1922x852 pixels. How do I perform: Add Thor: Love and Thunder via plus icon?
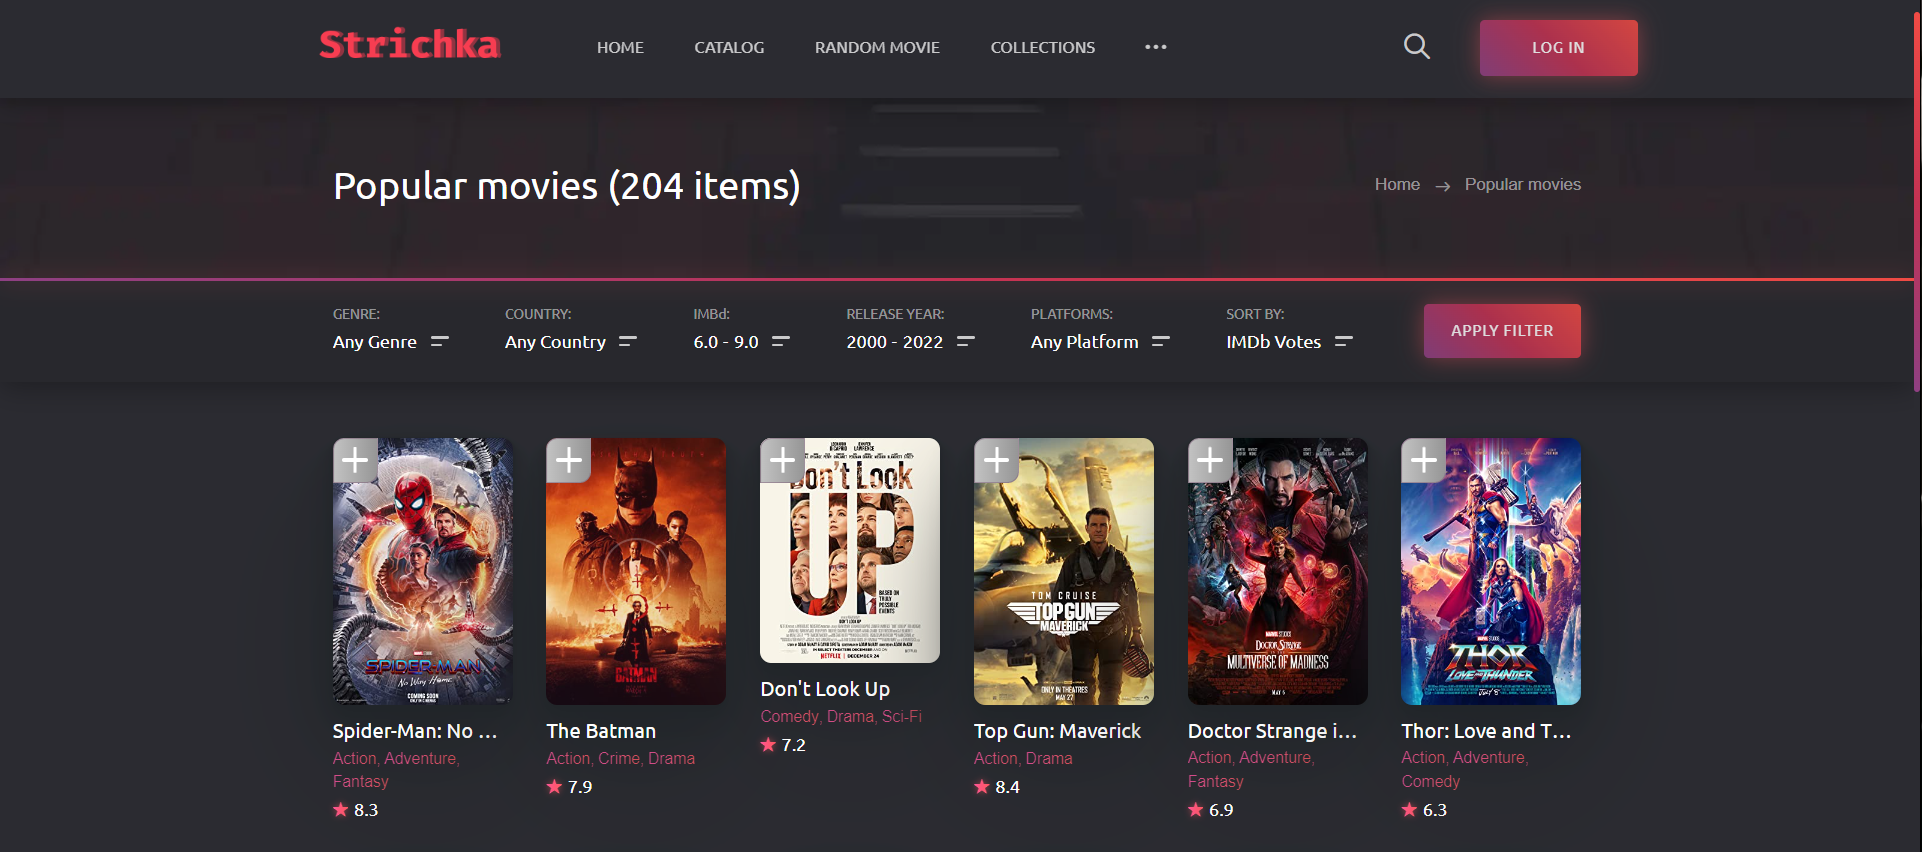pos(1424,460)
